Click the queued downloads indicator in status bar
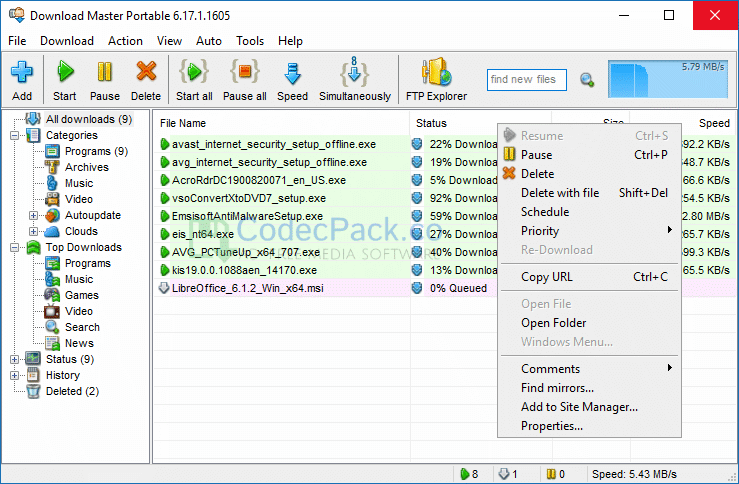Viewport: 739px width, 484px height. click(x=508, y=474)
